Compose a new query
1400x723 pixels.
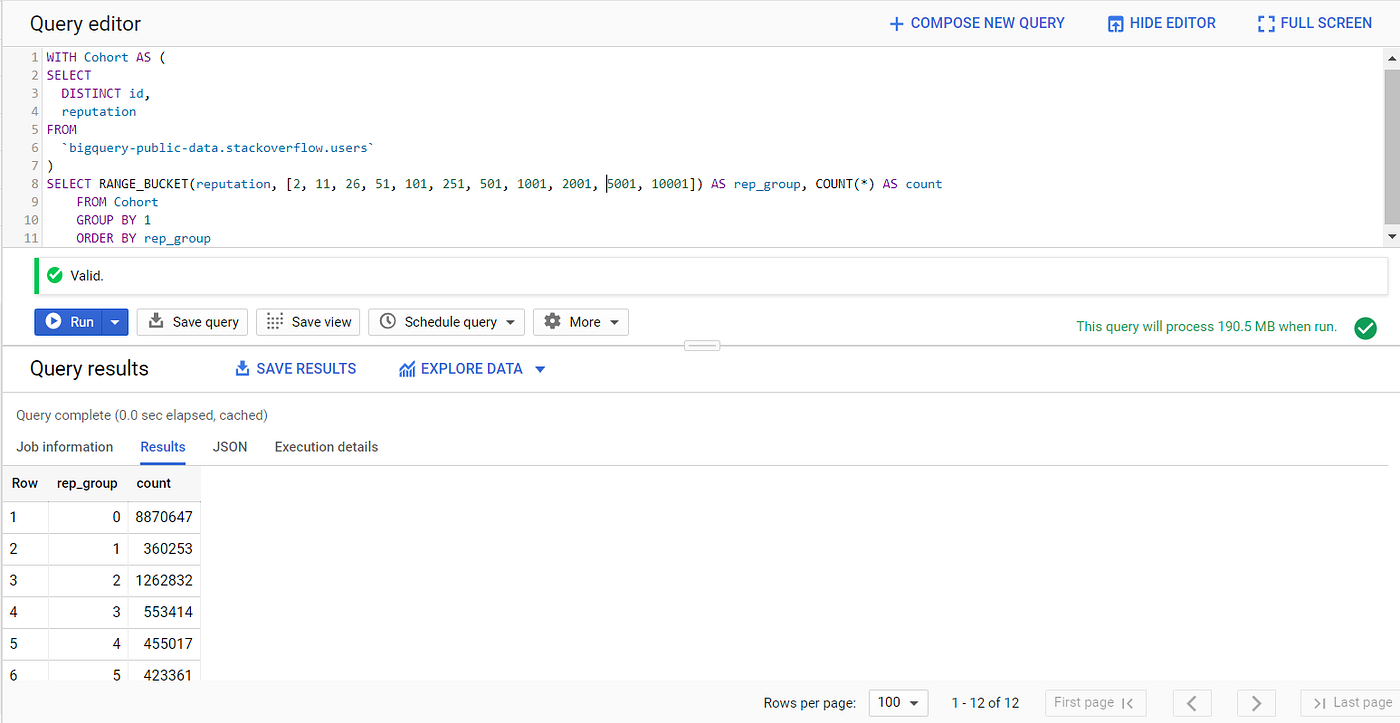coord(976,22)
